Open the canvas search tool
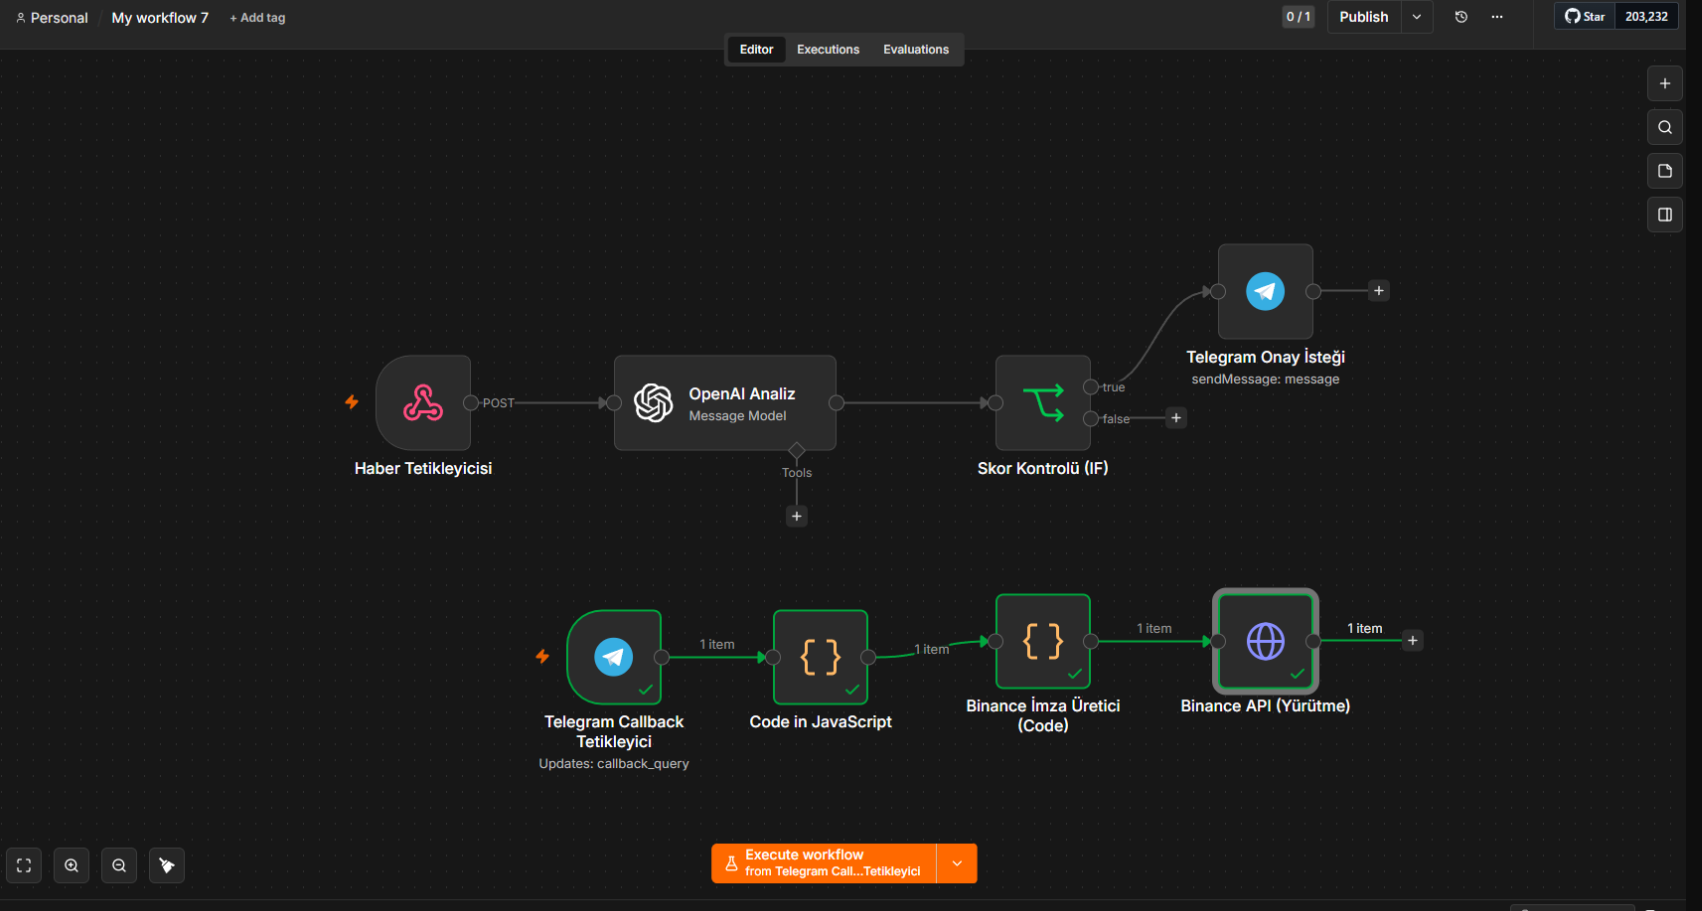This screenshot has height=911, width=1702. [x=1665, y=127]
